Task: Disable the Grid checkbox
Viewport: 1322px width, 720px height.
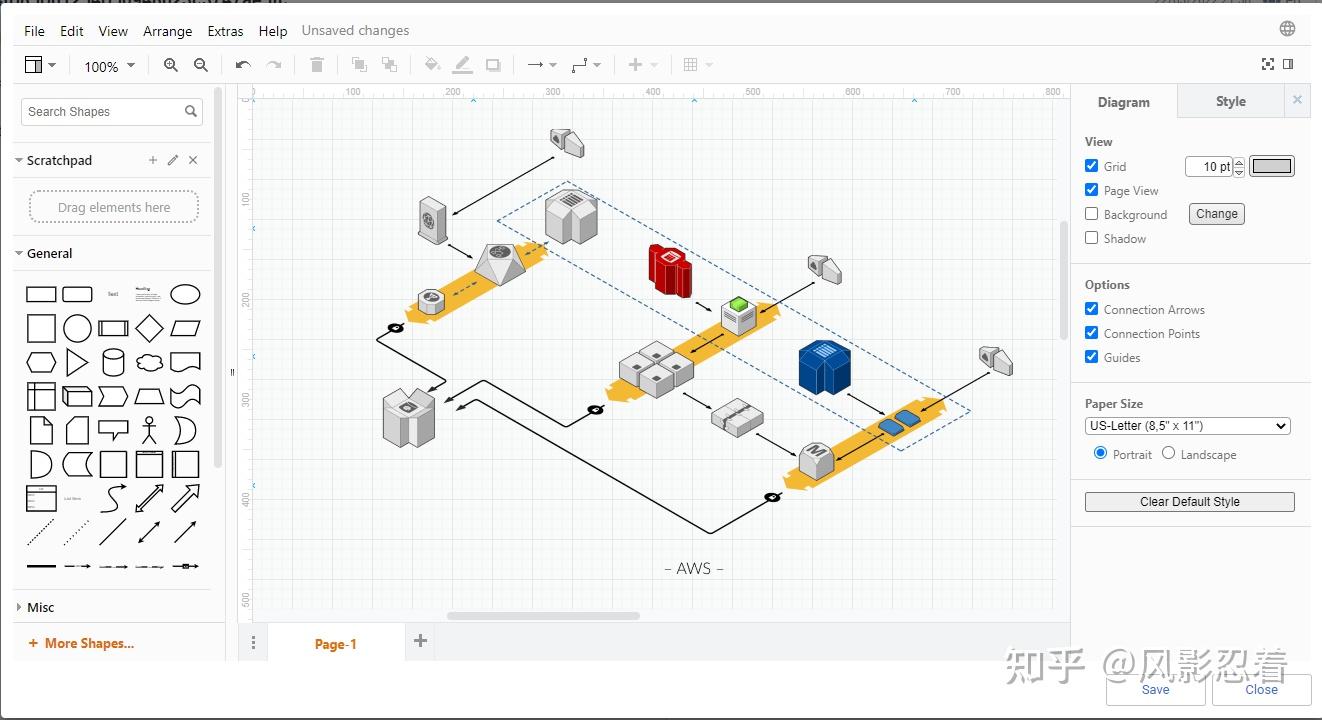Action: point(1091,166)
